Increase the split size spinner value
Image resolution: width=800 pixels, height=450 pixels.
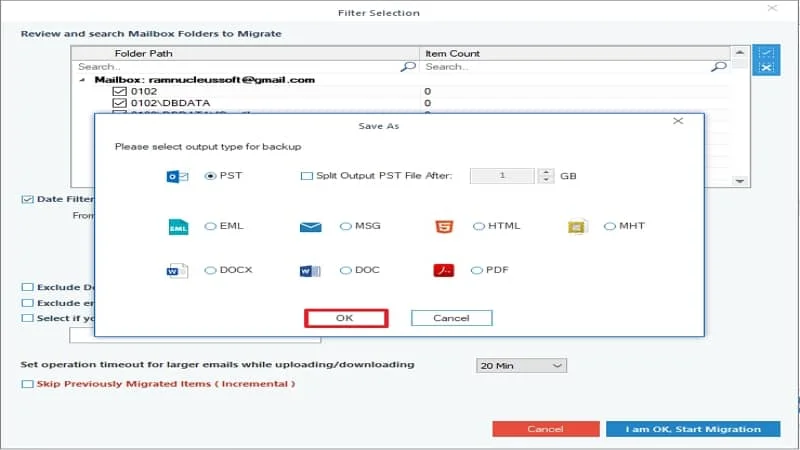pos(546,172)
